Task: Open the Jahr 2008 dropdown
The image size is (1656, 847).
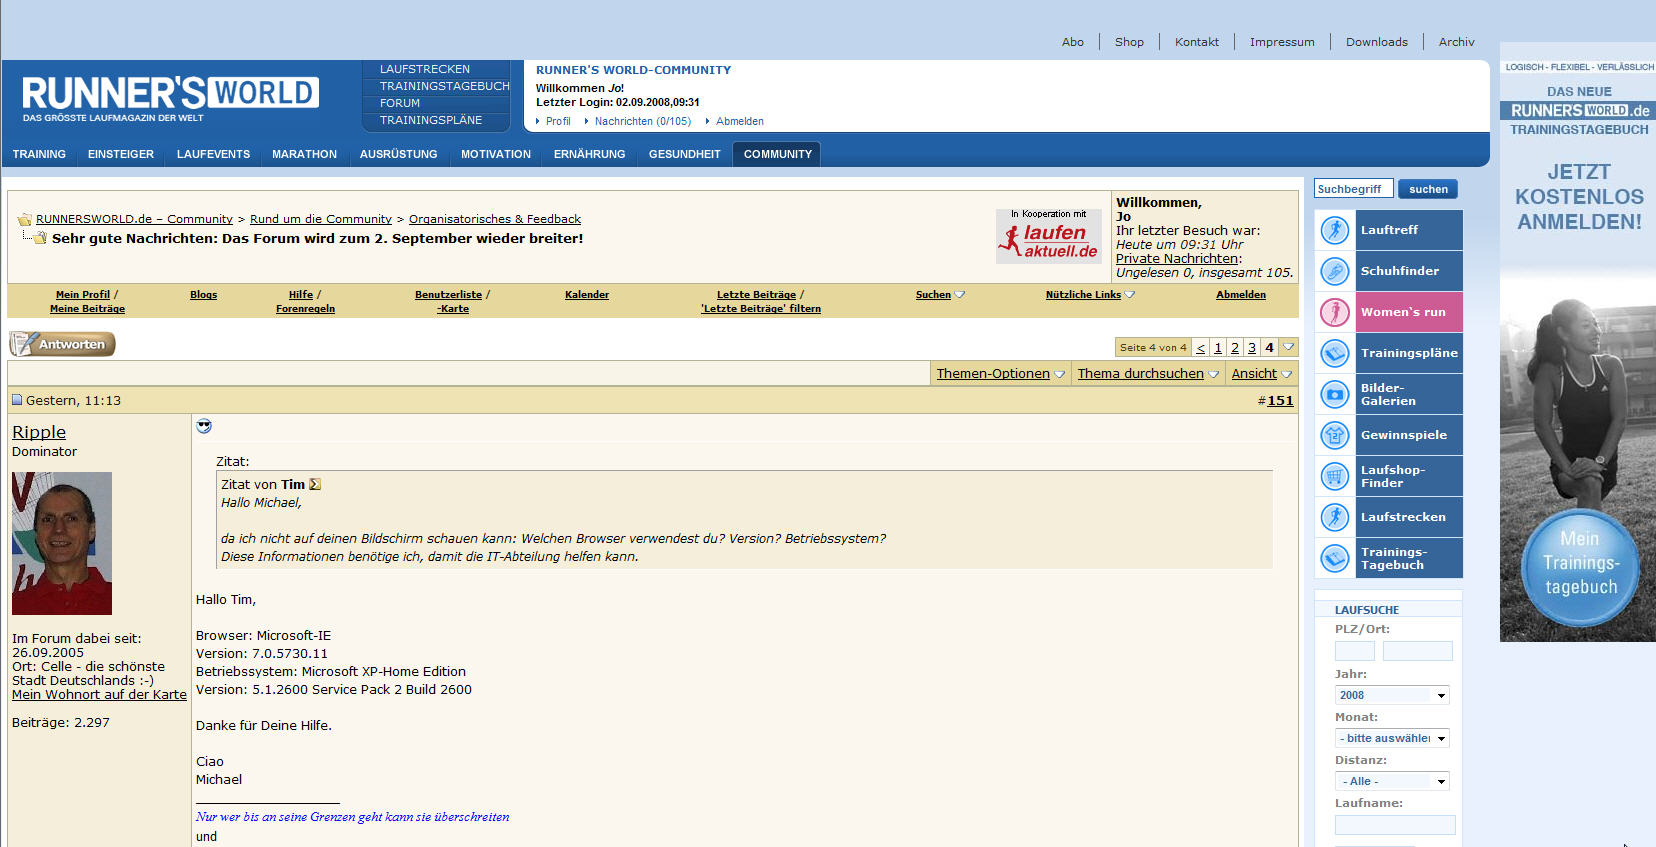Action: pos(1392,695)
